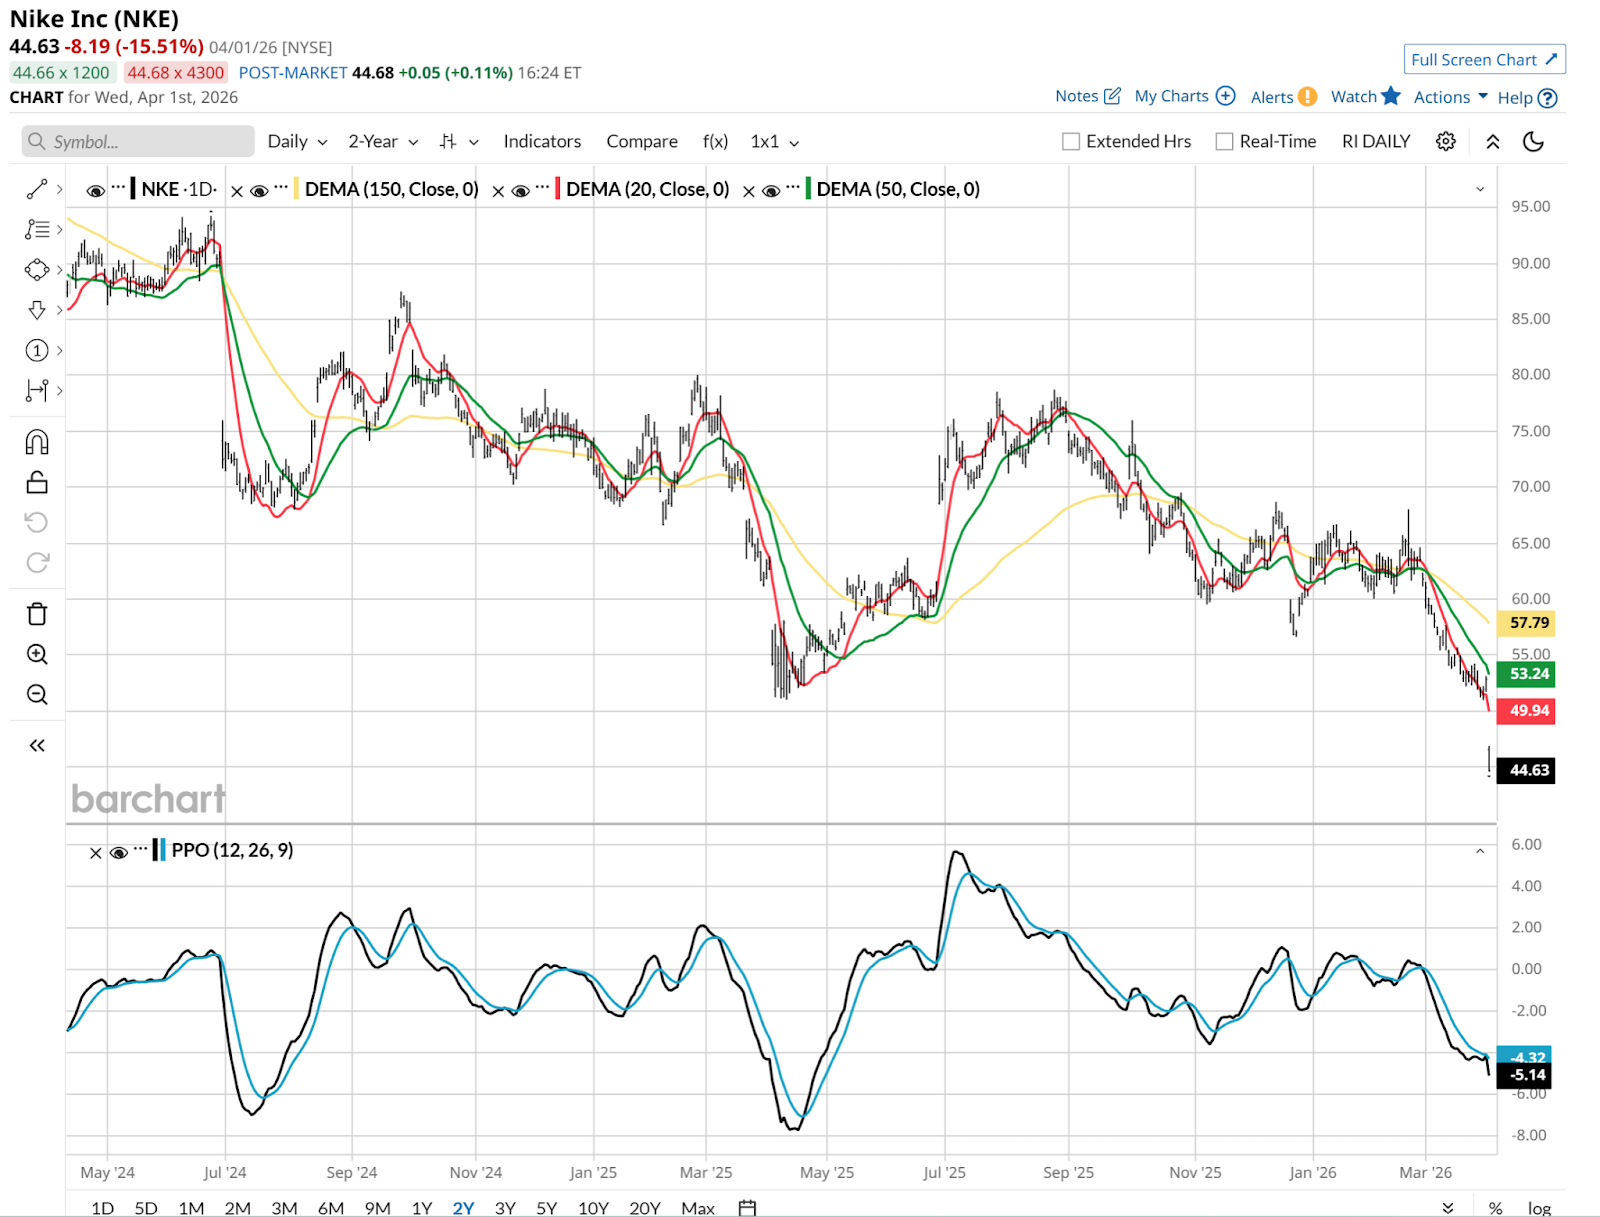Hide the PPO indicator using eye icon
The width and height of the screenshot is (1600, 1217).
(x=119, y=852)
